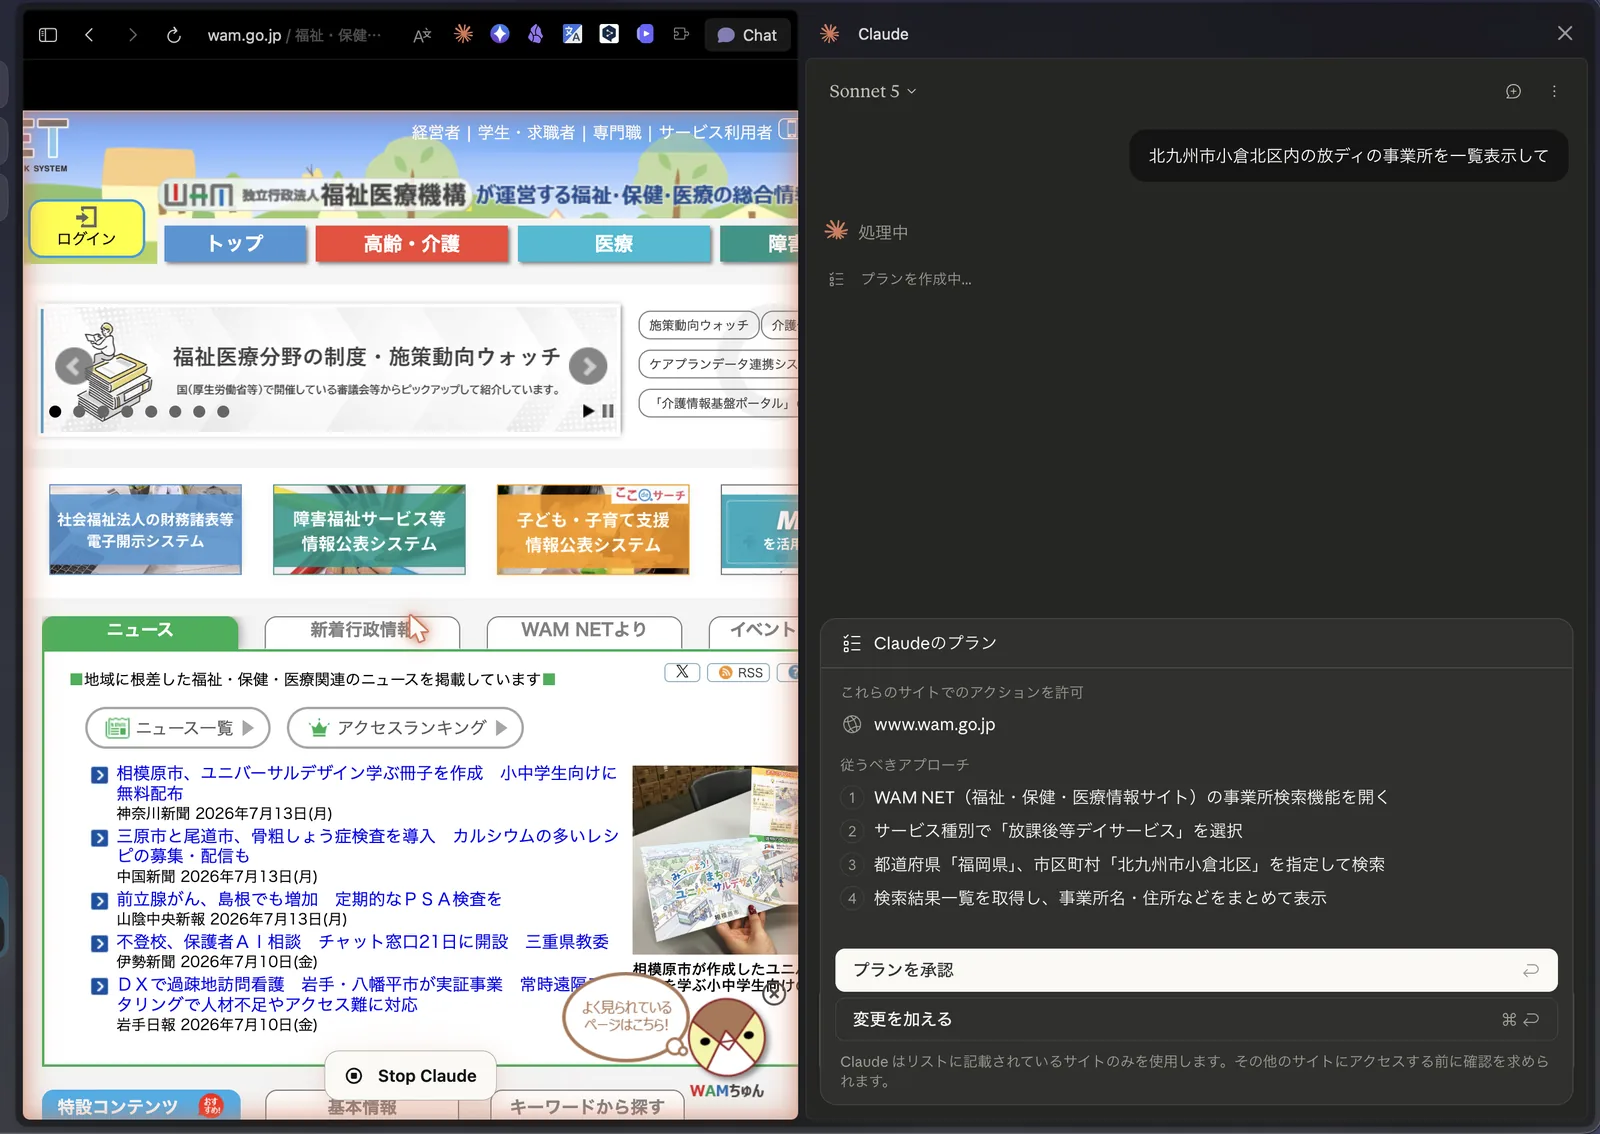Open the RSS feed button
Image resolution: width=1600 pixels, height=1134 pixels.
point(739,672)
